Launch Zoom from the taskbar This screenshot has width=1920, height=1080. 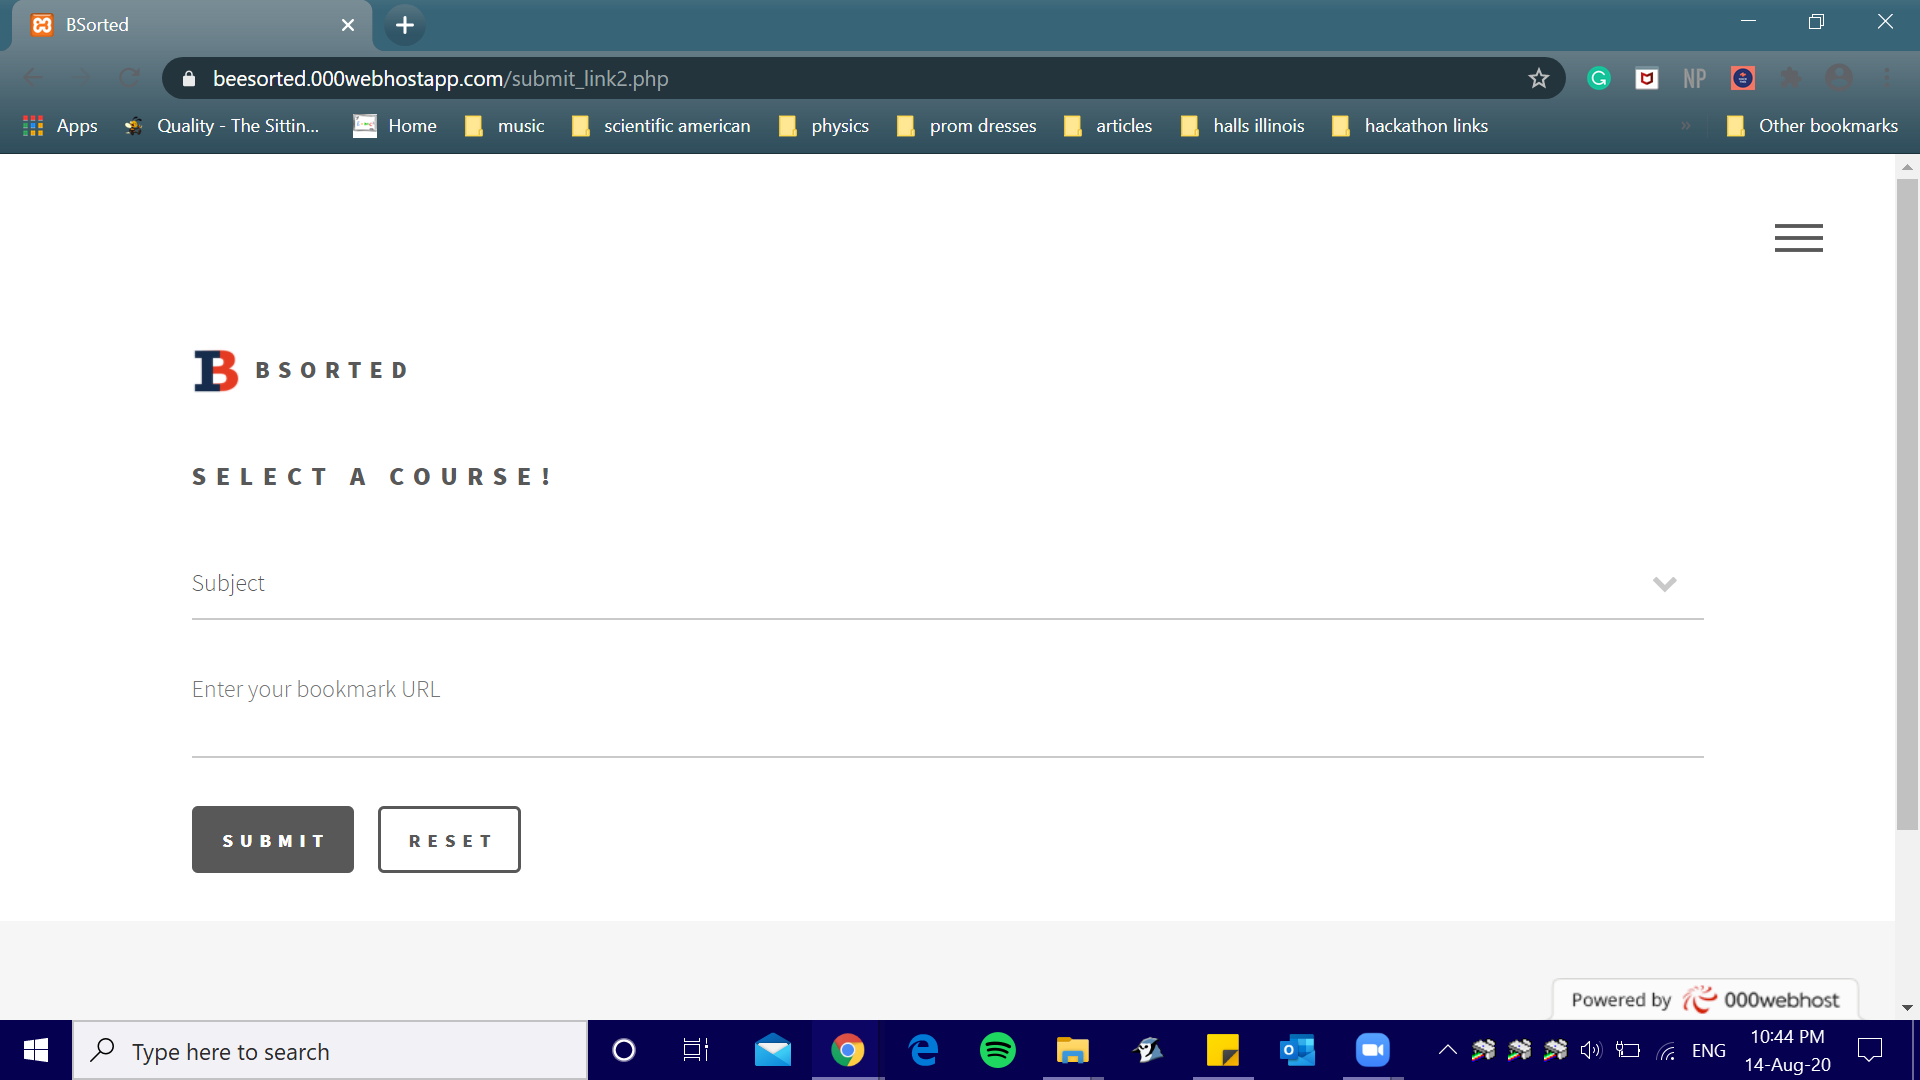coord(1372,1050)
